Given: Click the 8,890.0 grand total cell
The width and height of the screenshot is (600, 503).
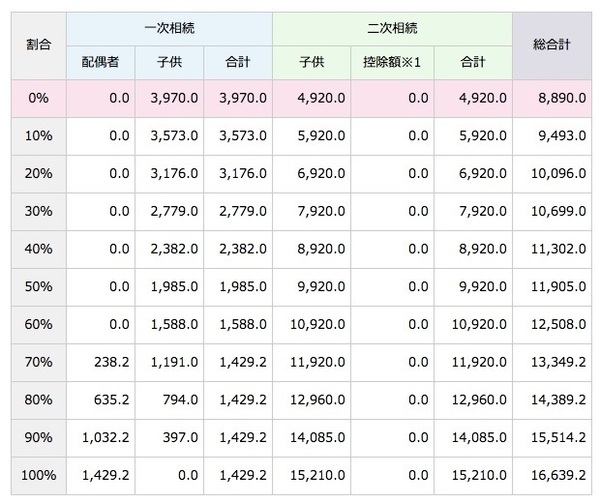Looking at the screenshot, I should [554, 98].
